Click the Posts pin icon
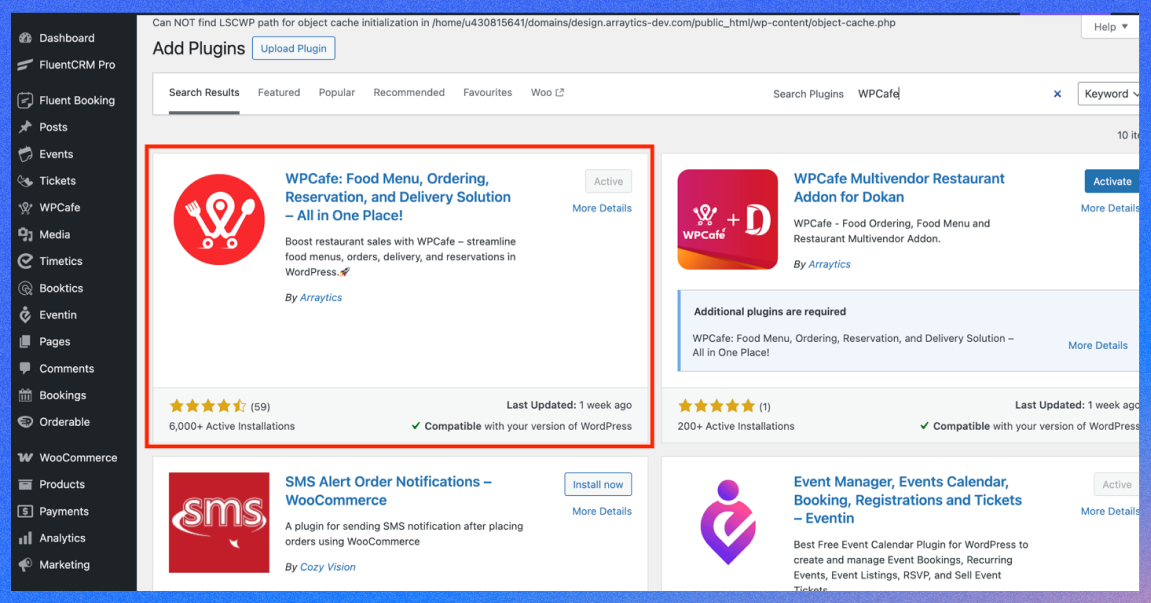 [26, 127]
